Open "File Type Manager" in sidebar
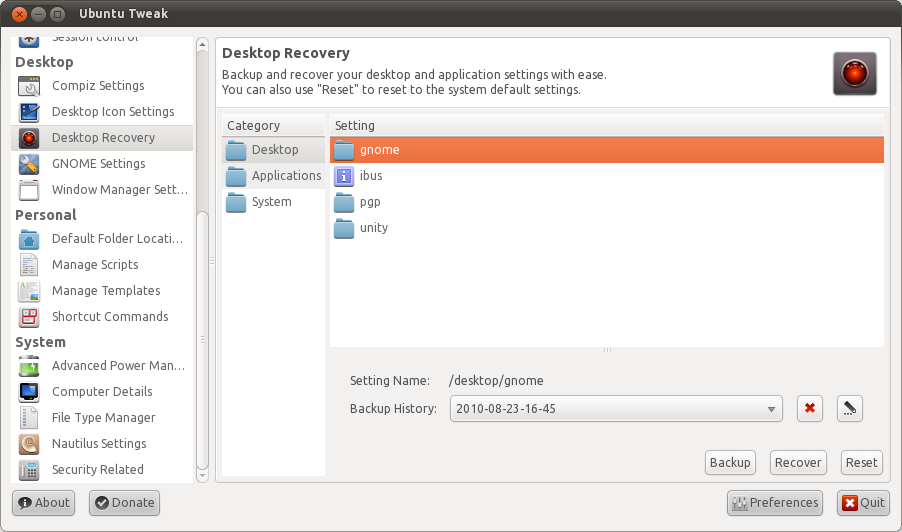Viewport: 902px width, 532px height. pos(102,418)
